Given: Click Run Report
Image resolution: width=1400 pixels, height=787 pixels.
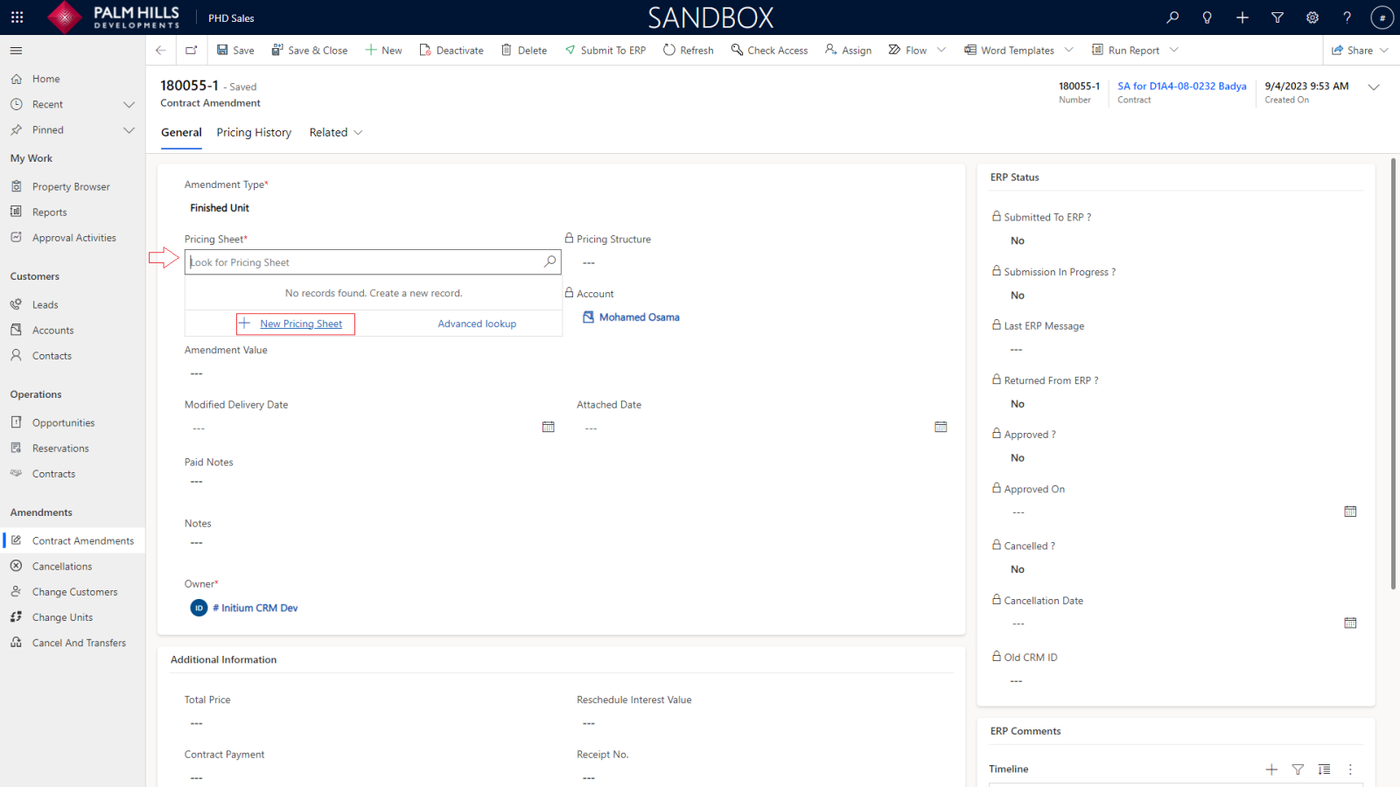Looking at the screenshot, I should pyautogui.click(x=1126, y=50).
